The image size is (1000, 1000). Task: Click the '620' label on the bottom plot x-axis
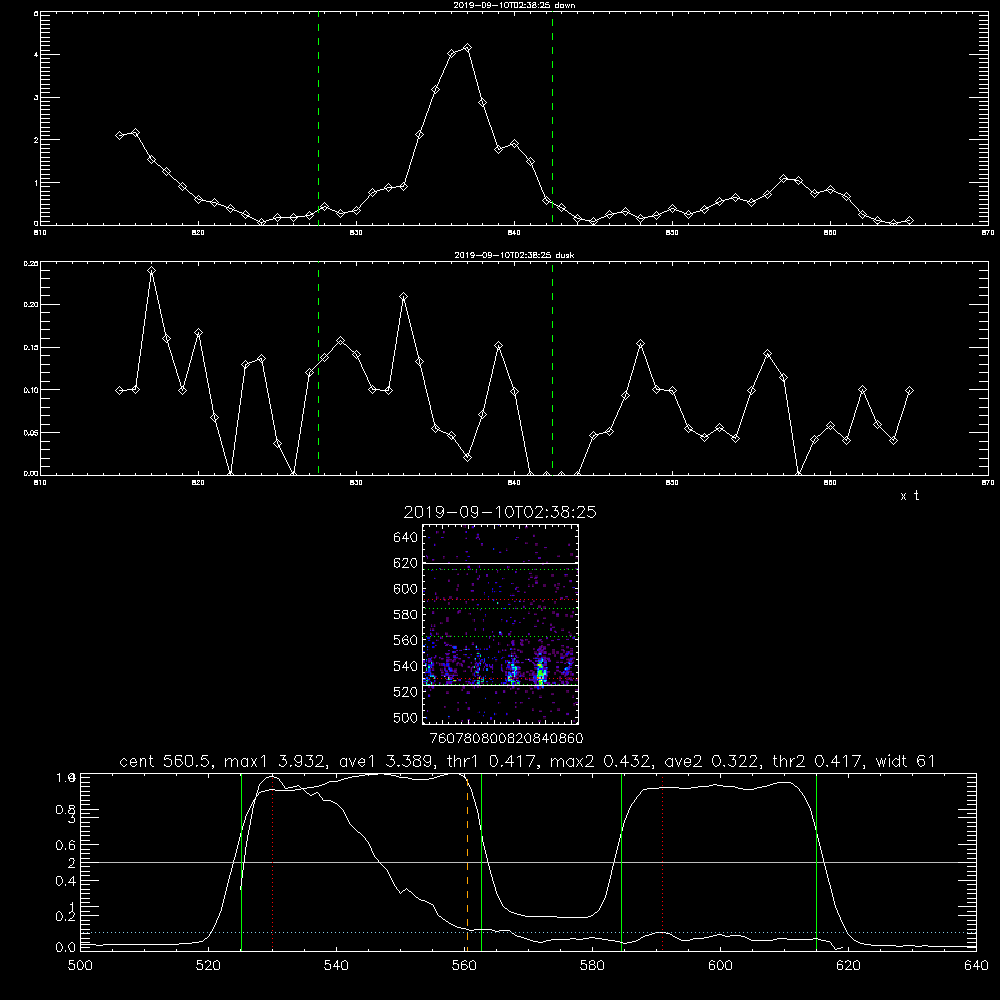[848, 966]
